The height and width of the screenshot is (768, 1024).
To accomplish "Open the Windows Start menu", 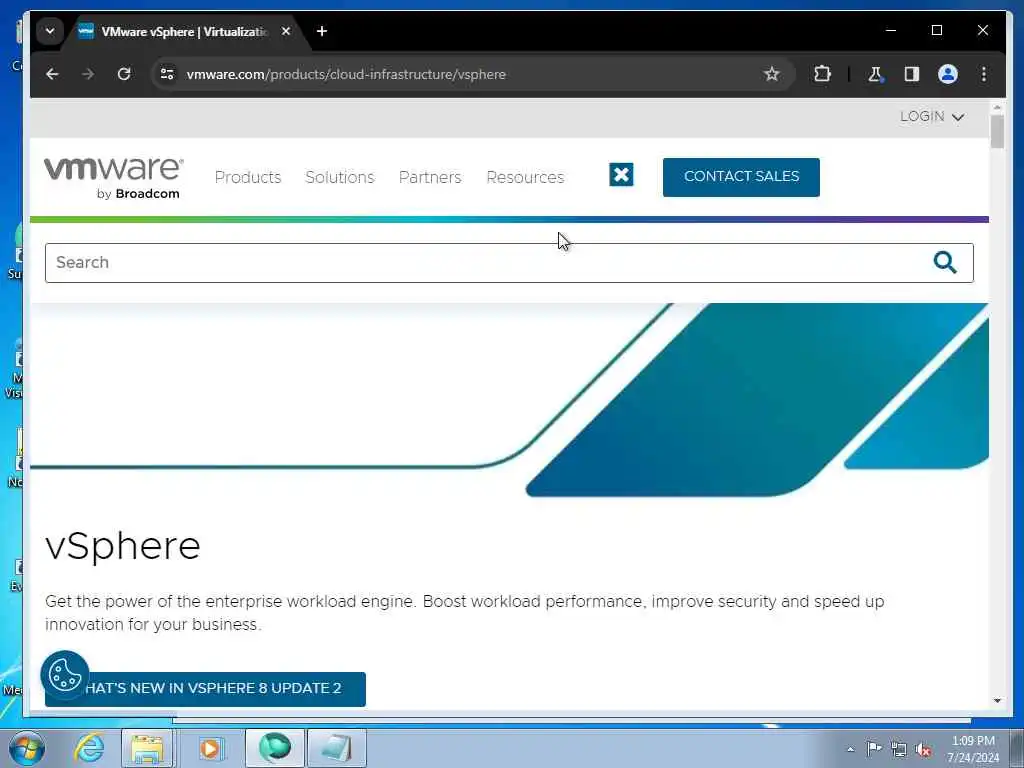I will click(27, 748).
